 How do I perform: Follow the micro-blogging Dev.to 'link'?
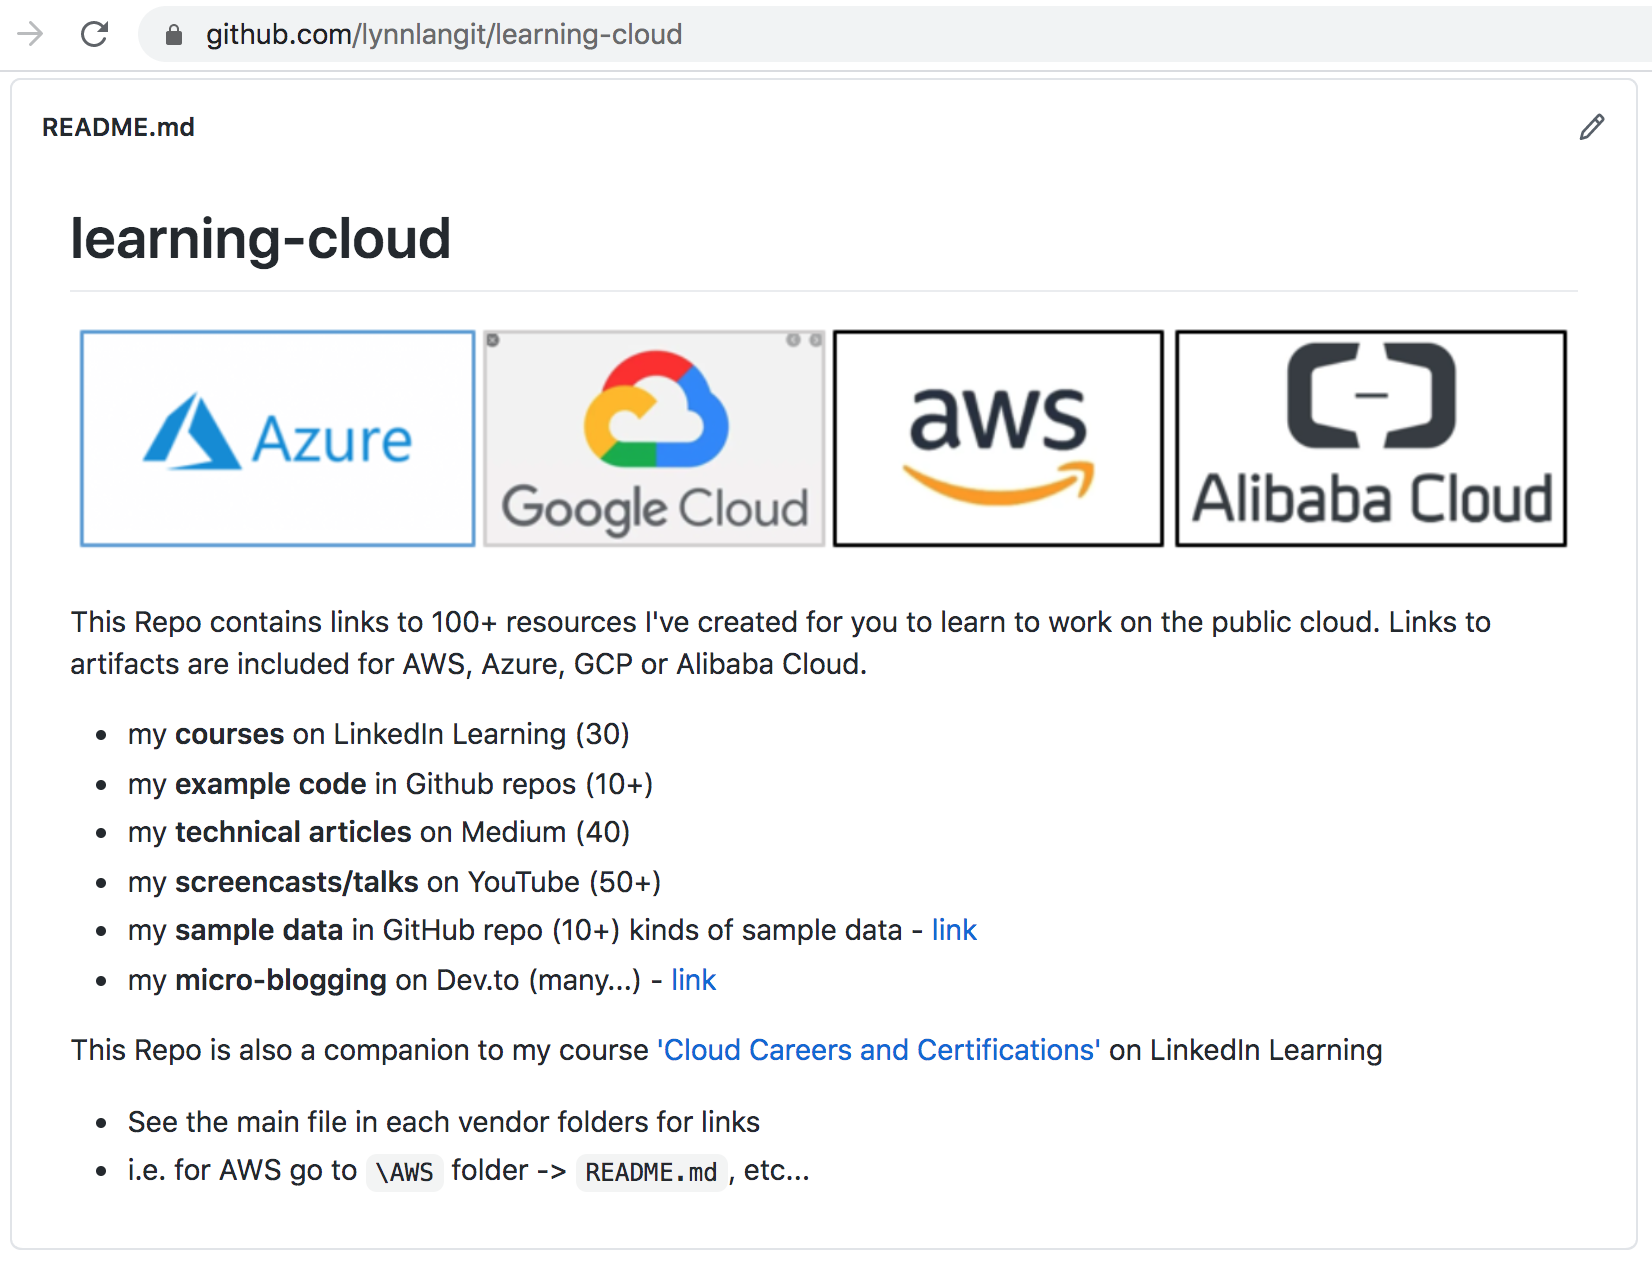point(693,980)
